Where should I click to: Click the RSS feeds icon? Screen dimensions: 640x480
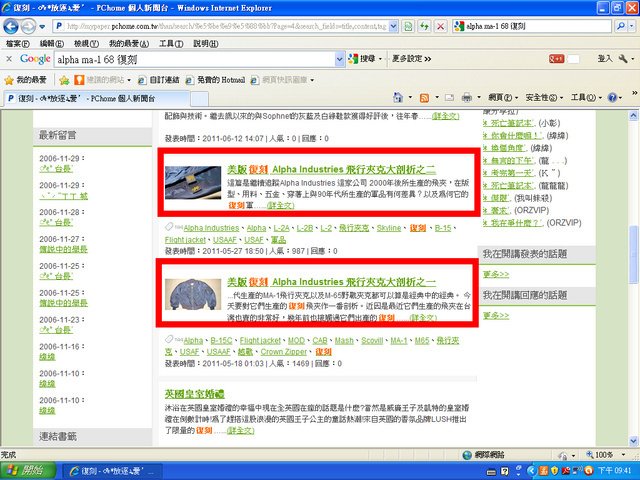424,98
